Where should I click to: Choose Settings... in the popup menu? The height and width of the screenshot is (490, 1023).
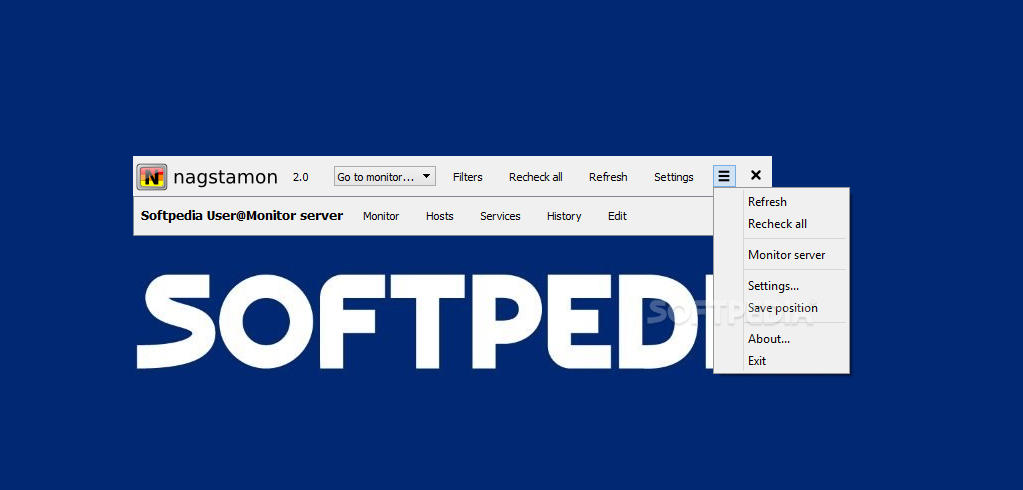782,286
